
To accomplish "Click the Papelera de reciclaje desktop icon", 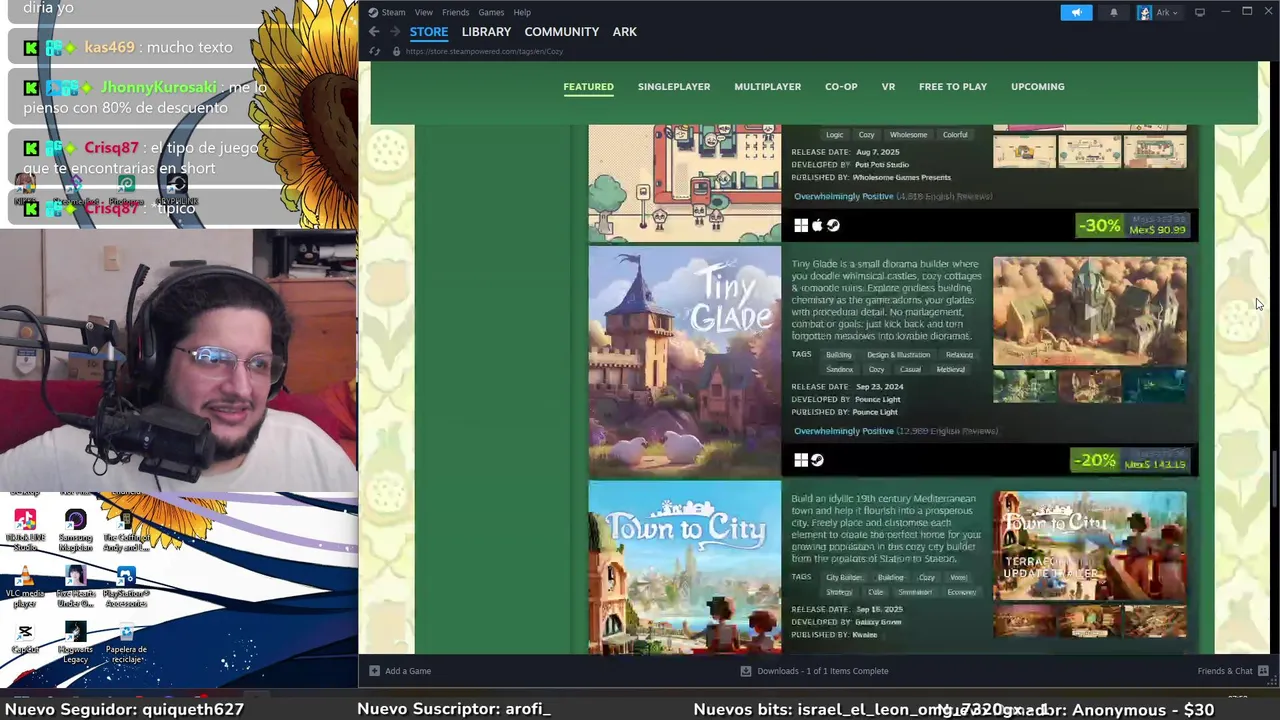I will [126, 643].
